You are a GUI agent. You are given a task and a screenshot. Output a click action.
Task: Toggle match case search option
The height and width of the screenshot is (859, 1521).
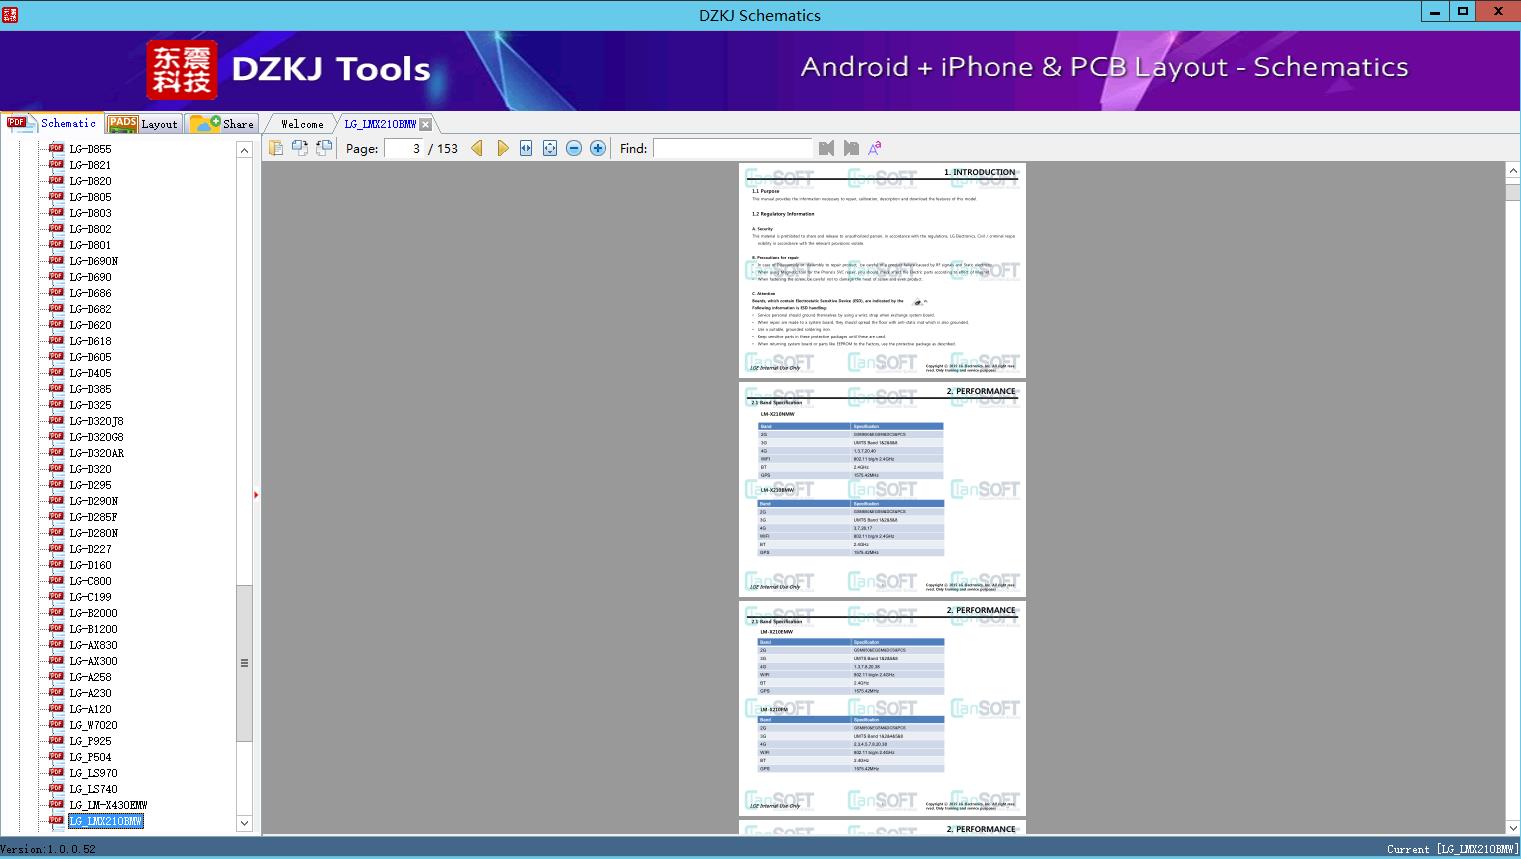click(x=875, y=148)
